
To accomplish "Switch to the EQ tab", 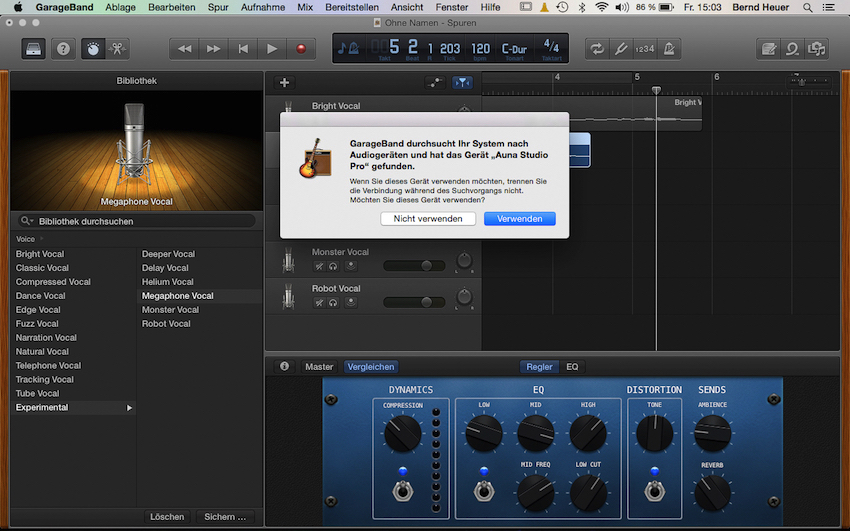I will click(x=572, y=367).
